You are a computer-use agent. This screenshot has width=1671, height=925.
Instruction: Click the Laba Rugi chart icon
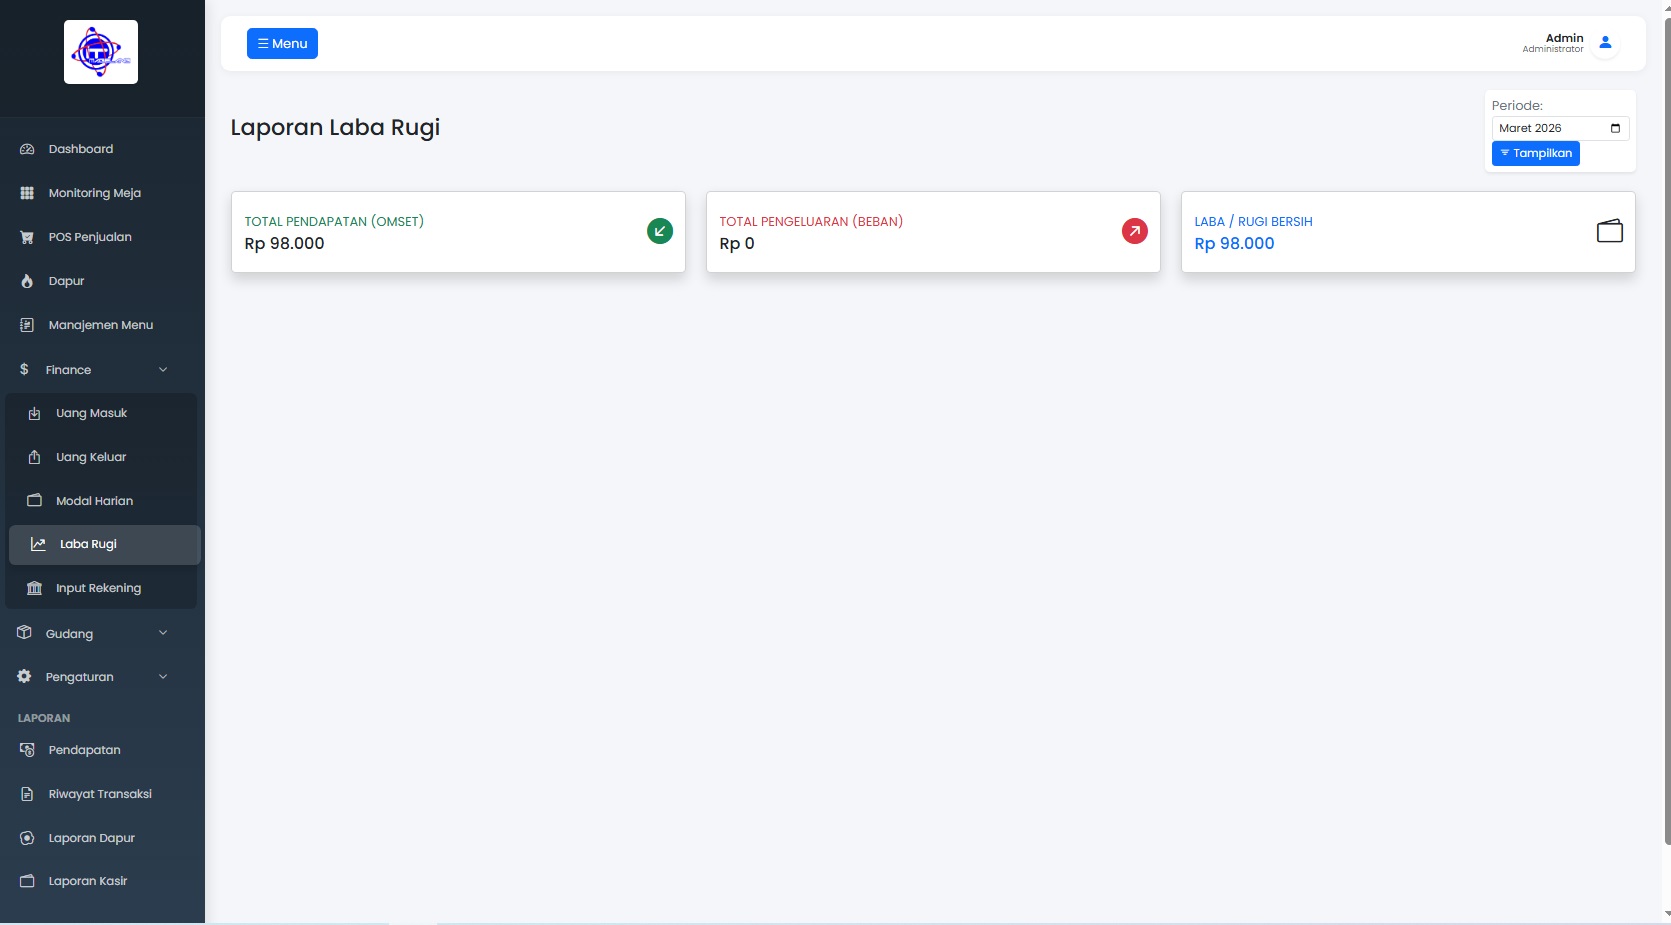38,544
